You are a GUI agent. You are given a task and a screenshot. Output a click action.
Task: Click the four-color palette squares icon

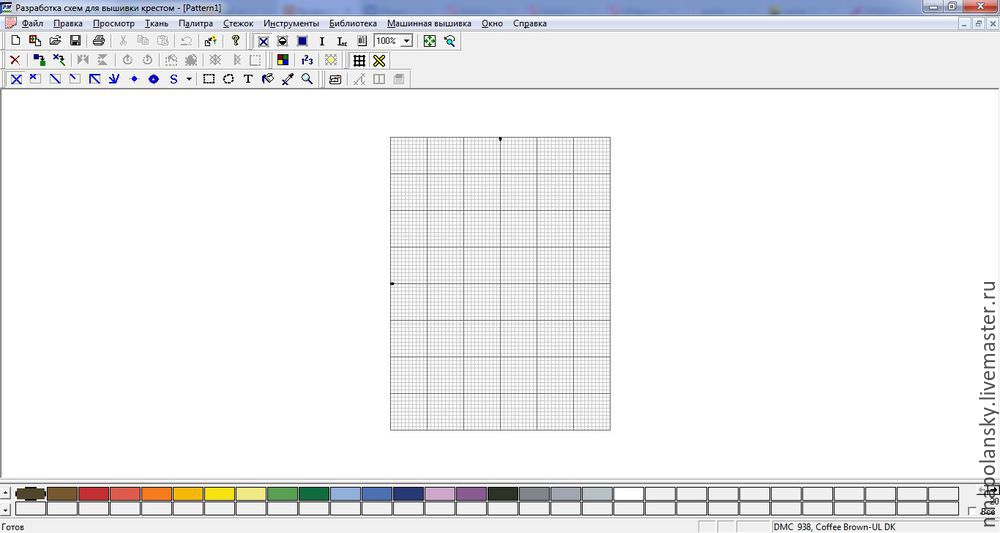[x=283, y=60]
